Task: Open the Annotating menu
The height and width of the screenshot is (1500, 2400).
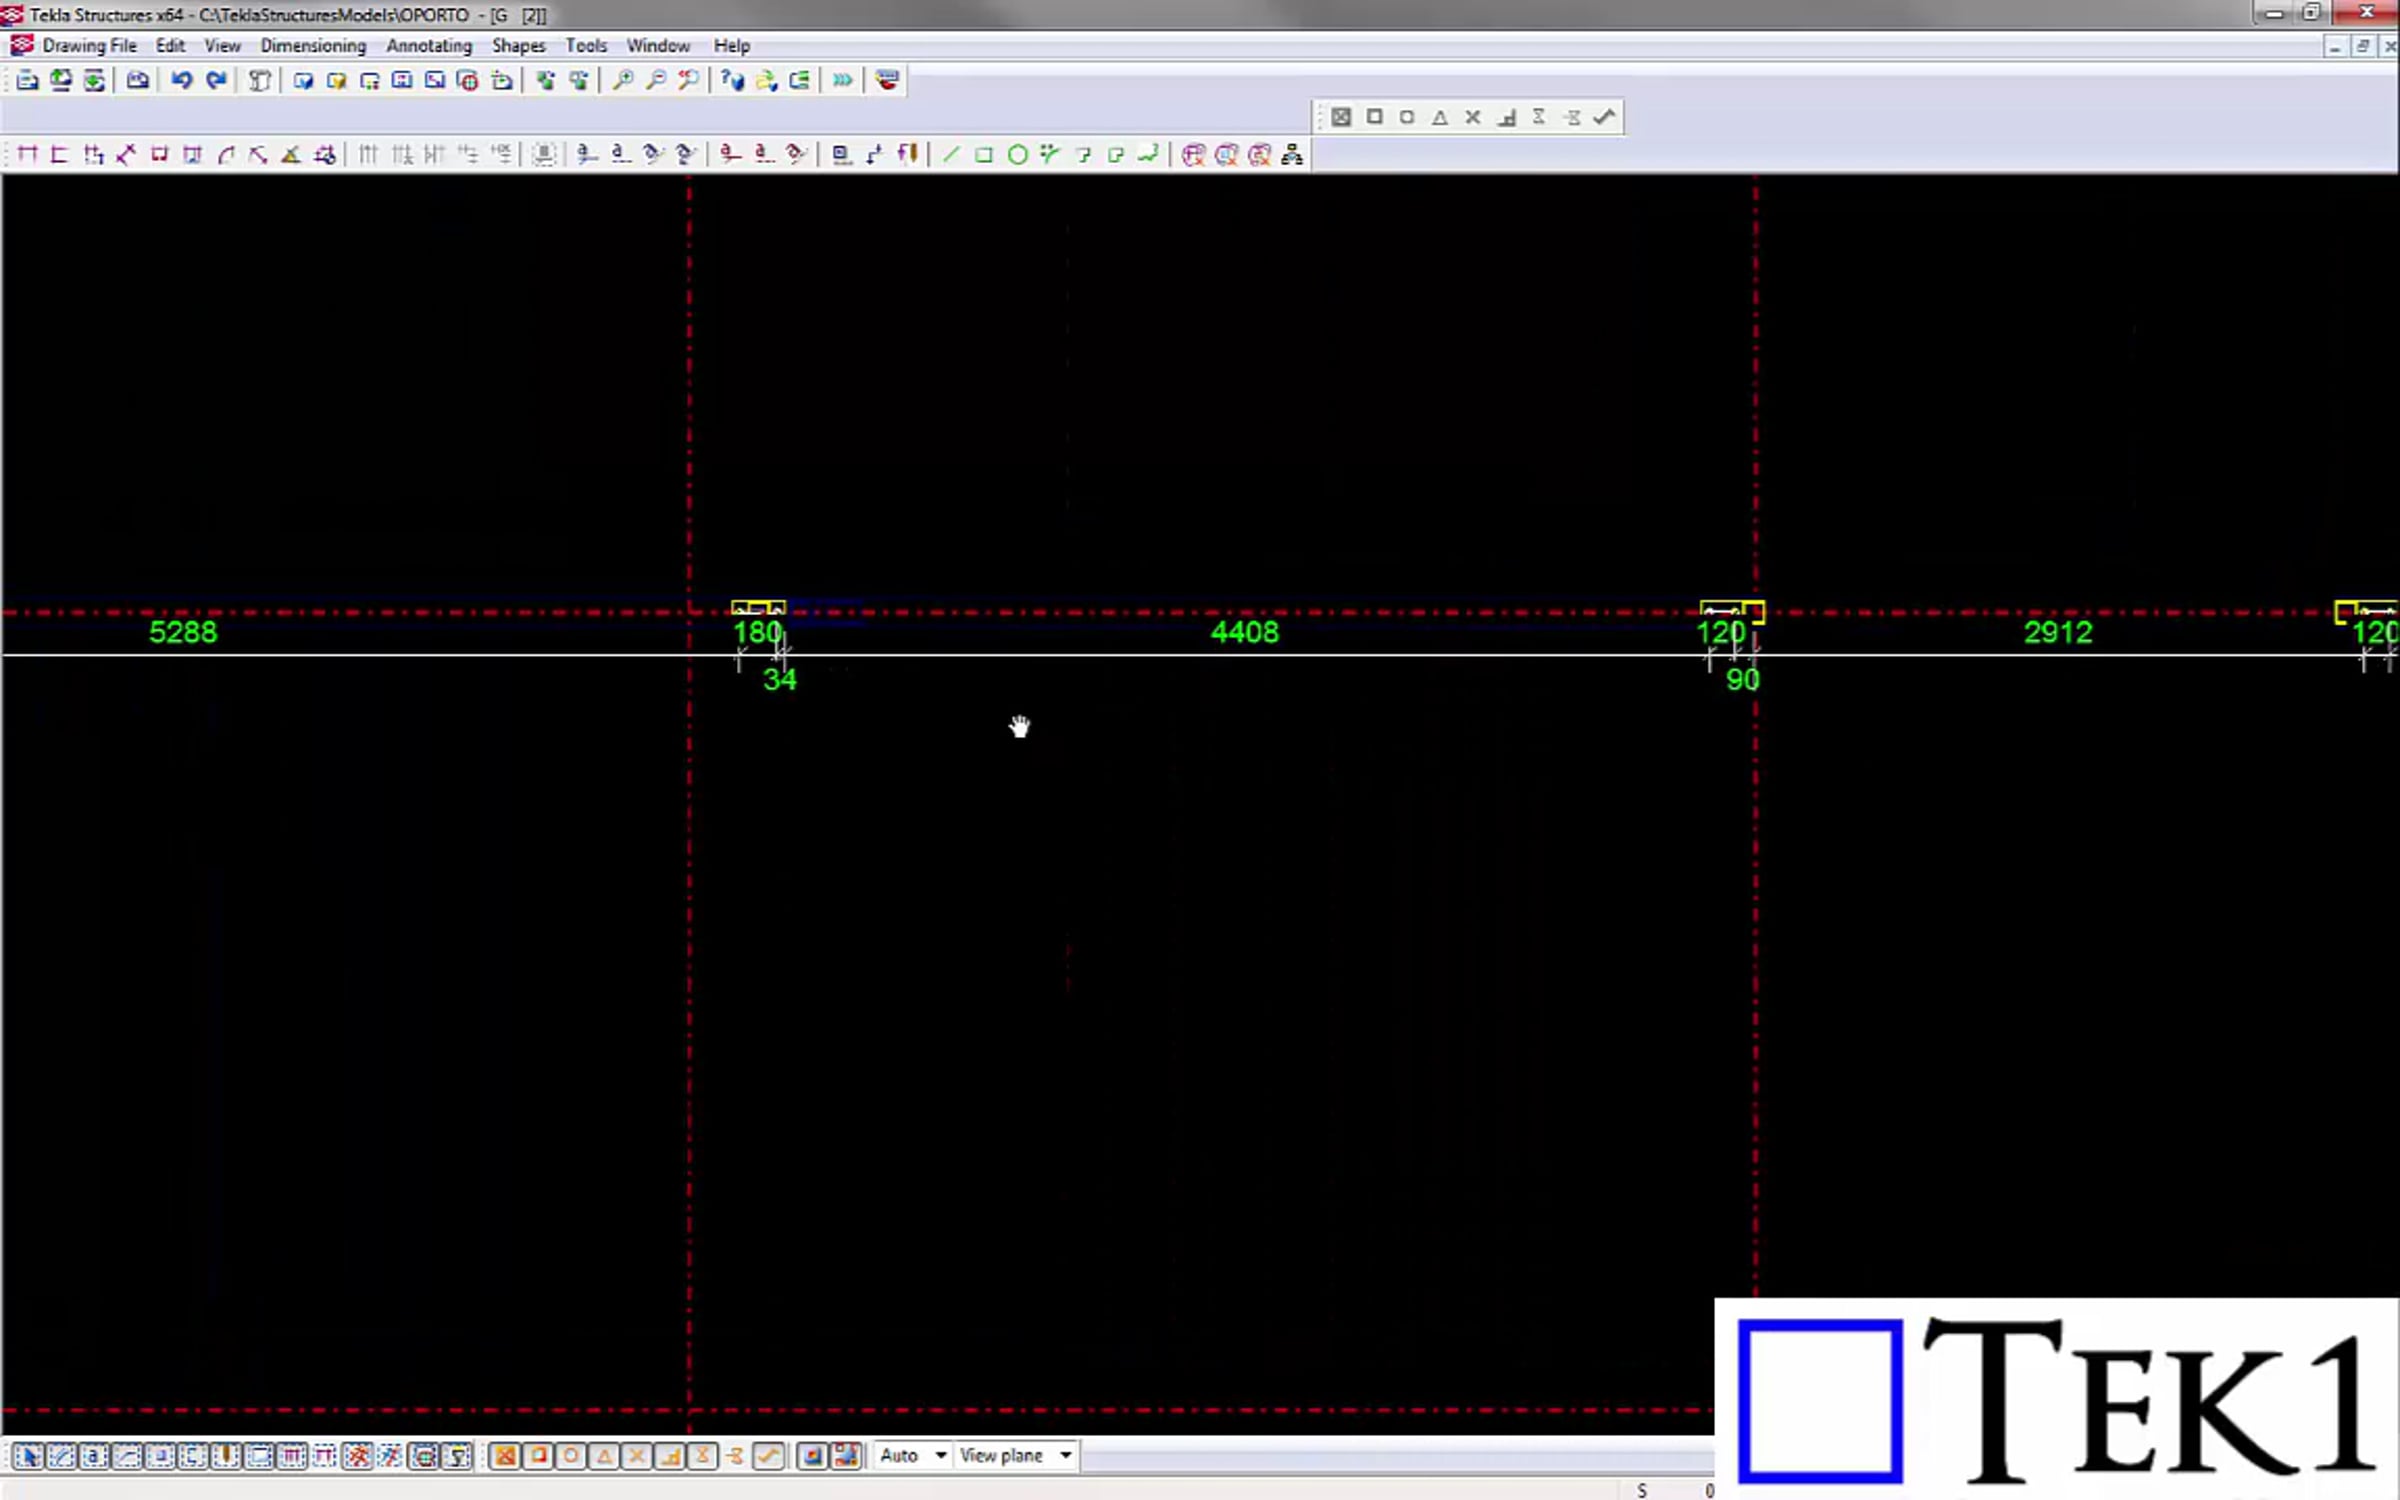Action: click(429, 46)
